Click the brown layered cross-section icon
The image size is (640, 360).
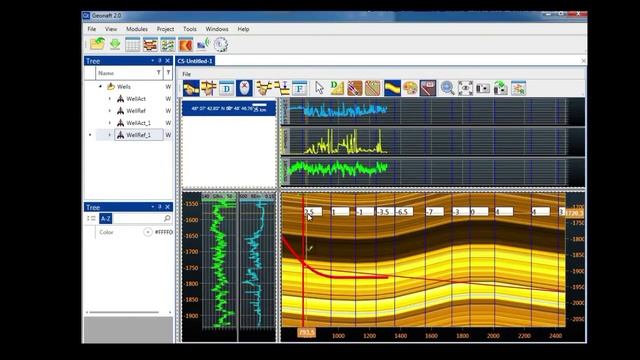(150, 44)
